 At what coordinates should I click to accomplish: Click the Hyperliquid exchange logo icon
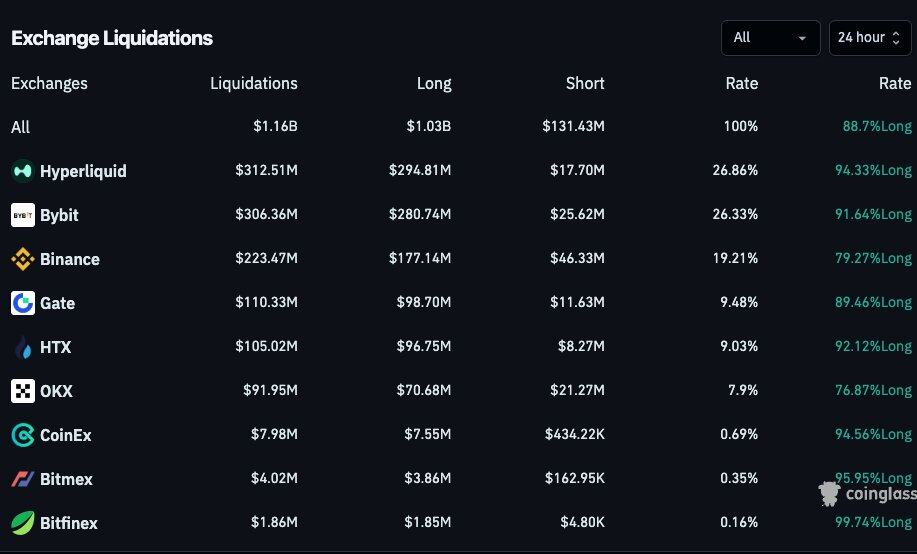coord(22,171)
